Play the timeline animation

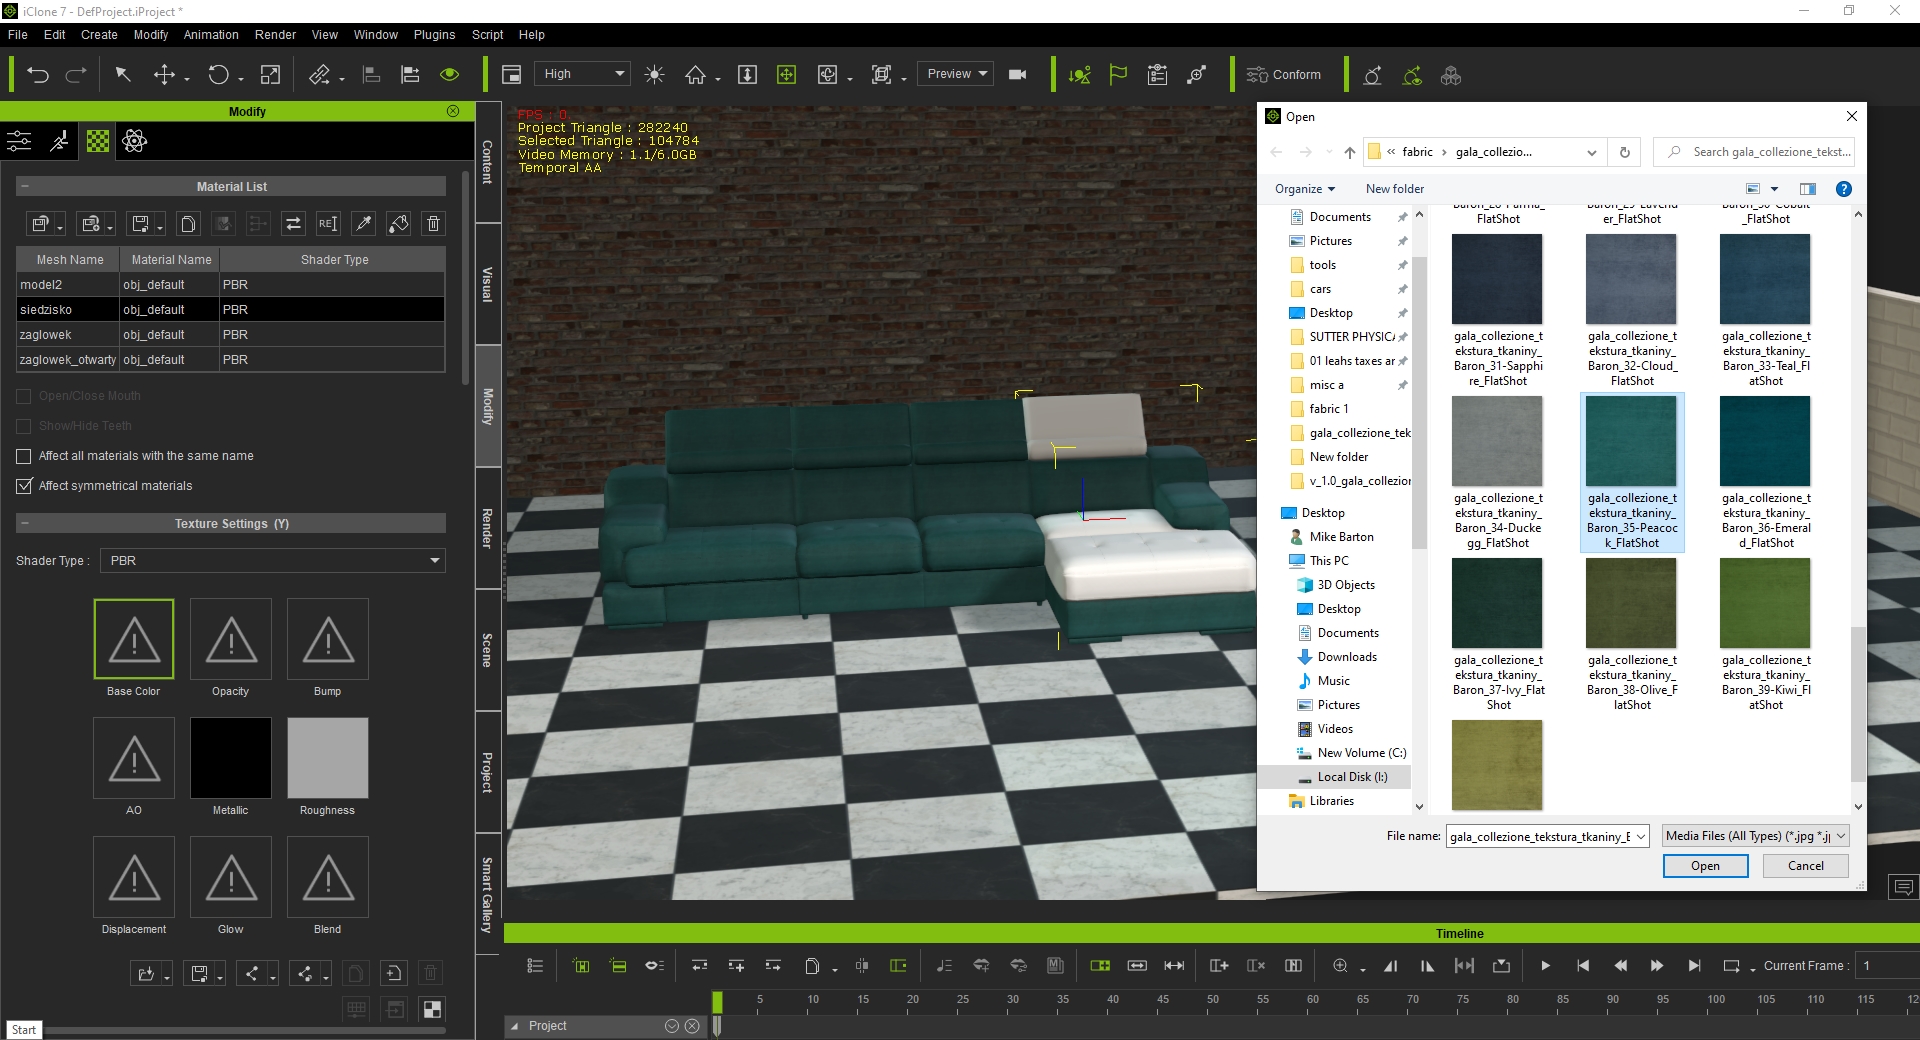(x=1545, y=966)
